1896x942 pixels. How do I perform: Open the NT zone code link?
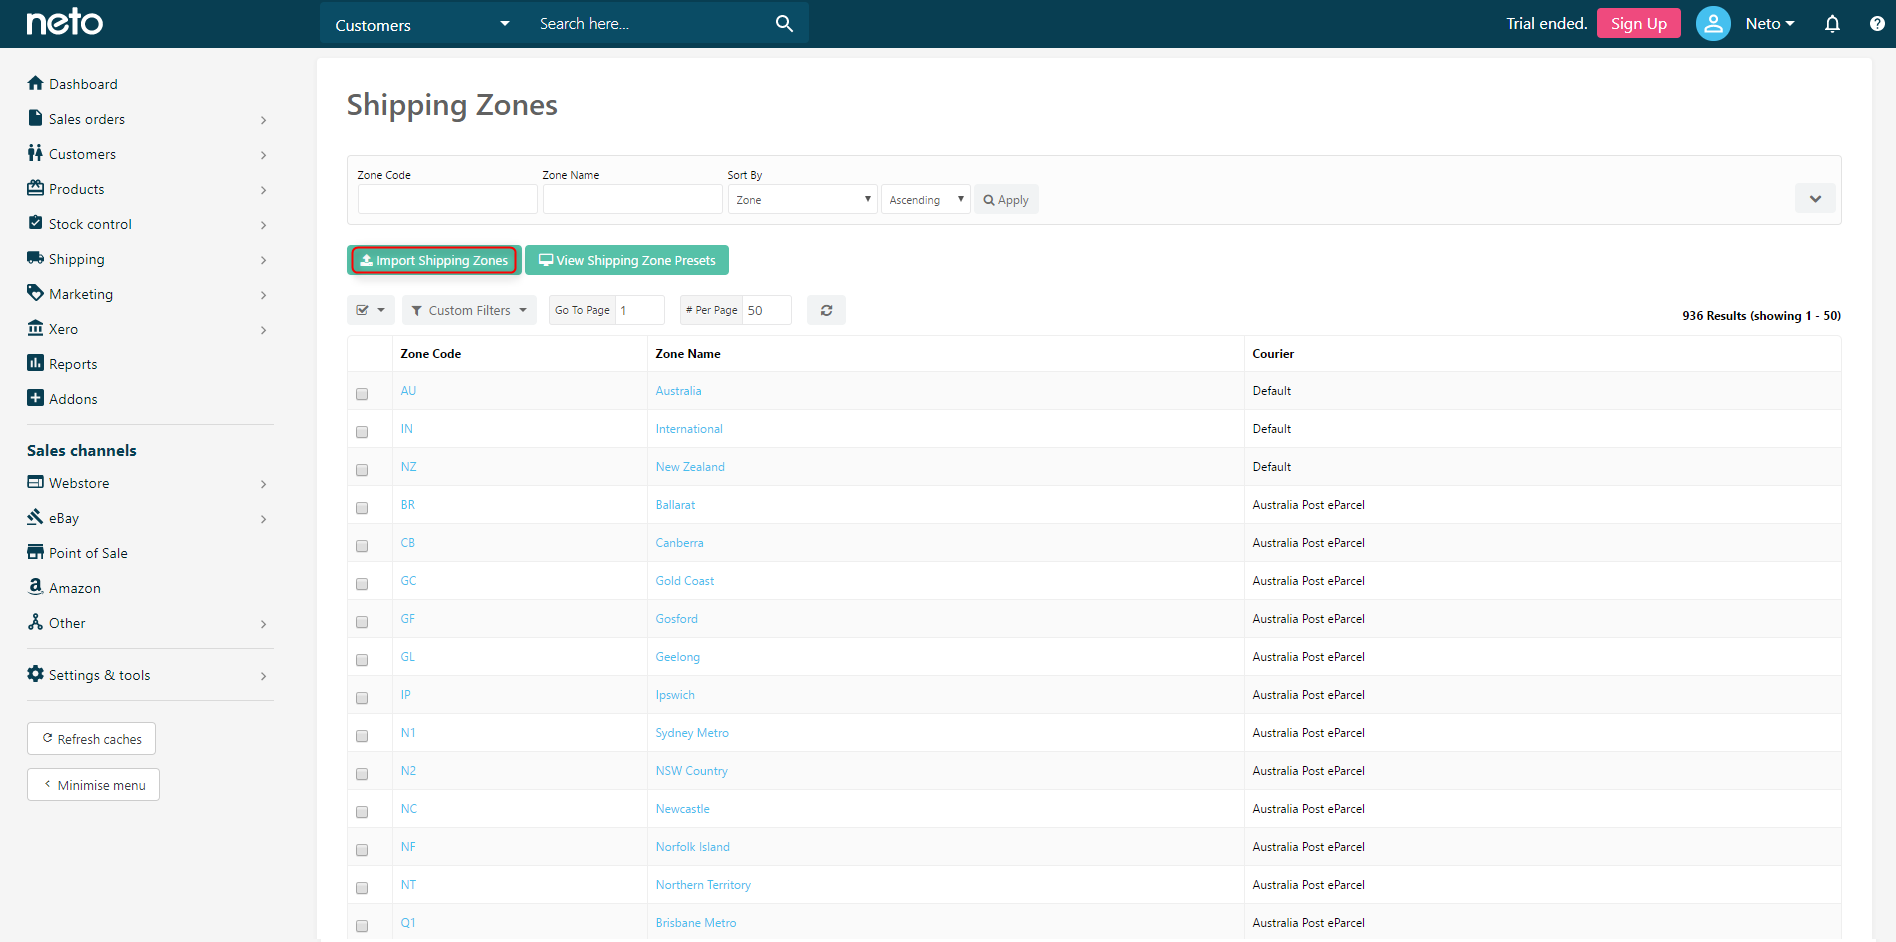click(x=408, y=885)
